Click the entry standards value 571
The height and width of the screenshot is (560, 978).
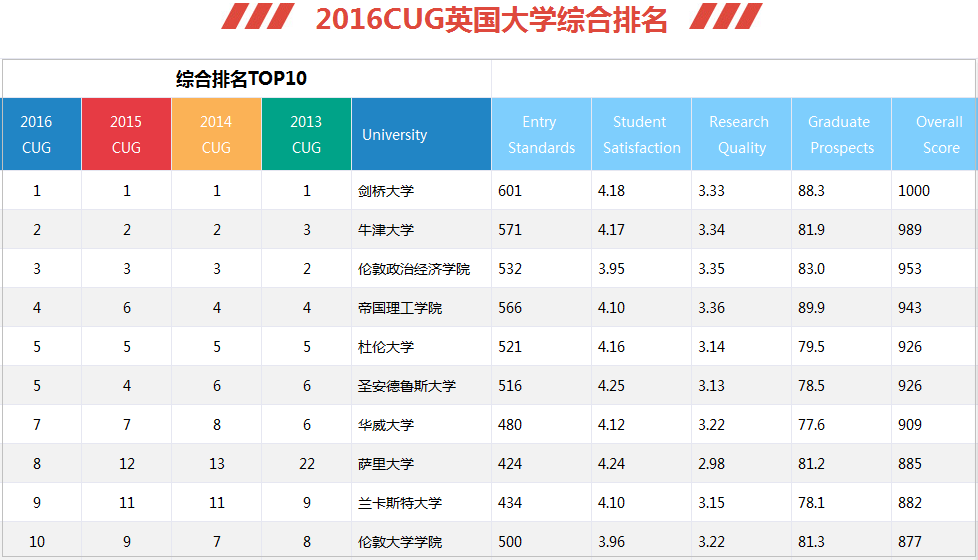[x=510, y=229]
